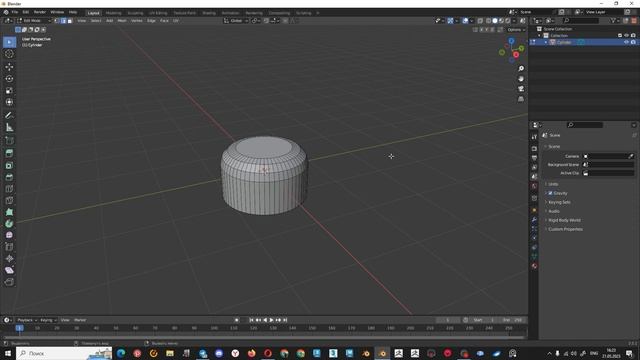This screenshot has height=360, width=640.
Task: Jump to the timeline start button
Action: [251, 320]
